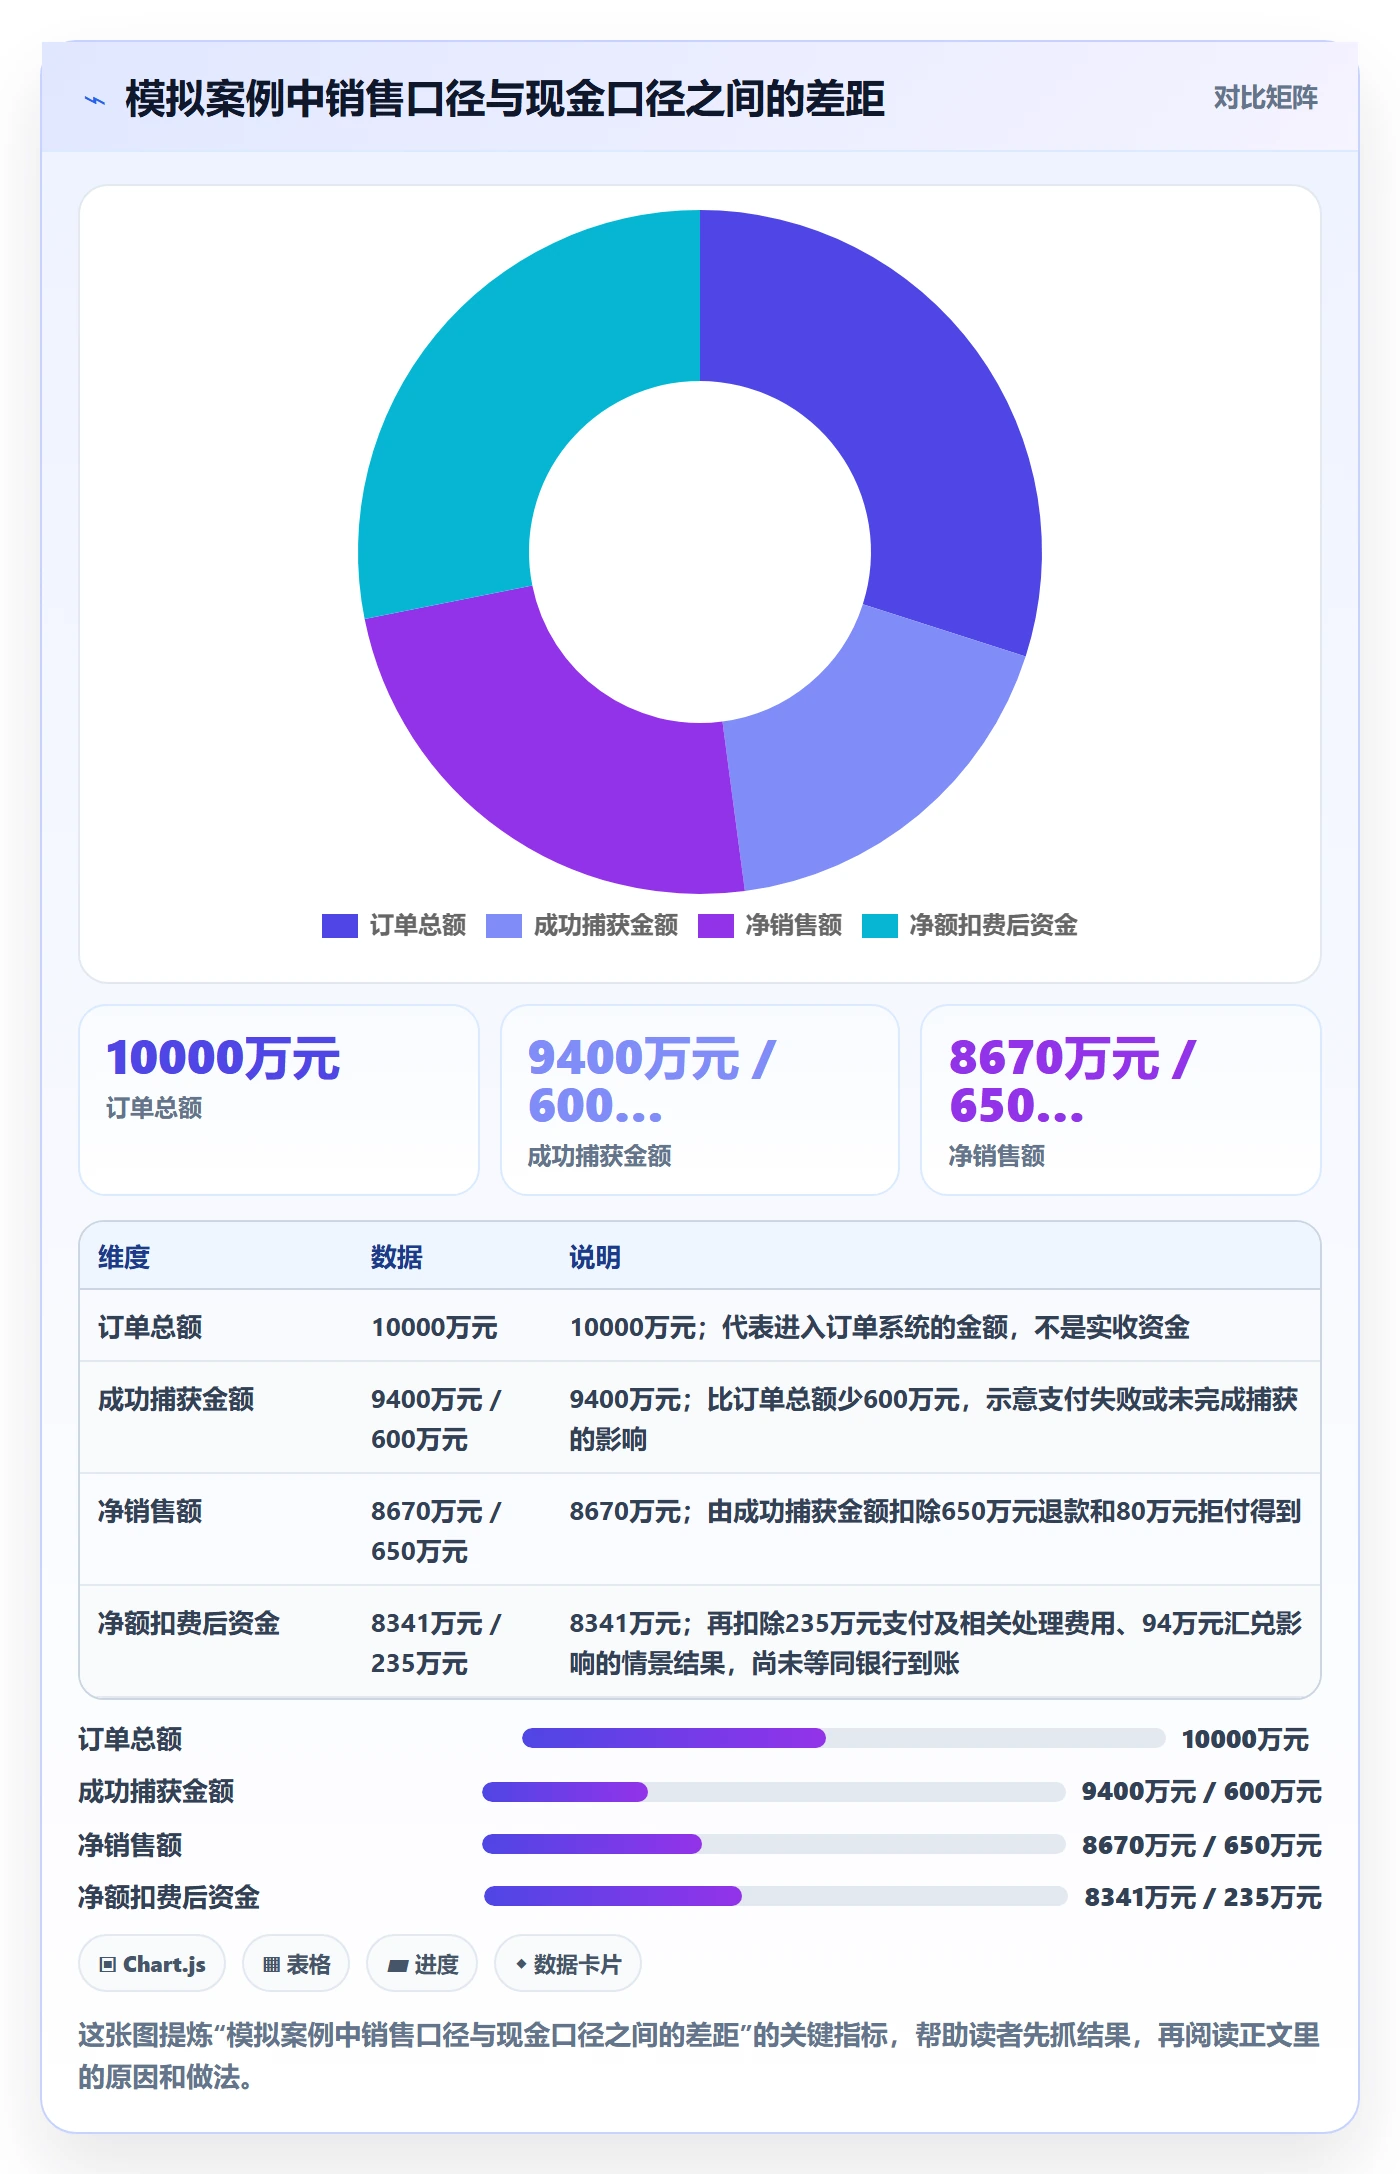
Task: Click the 净额扣费后资金 progress row label
Action: click(x=169, y=1897)
